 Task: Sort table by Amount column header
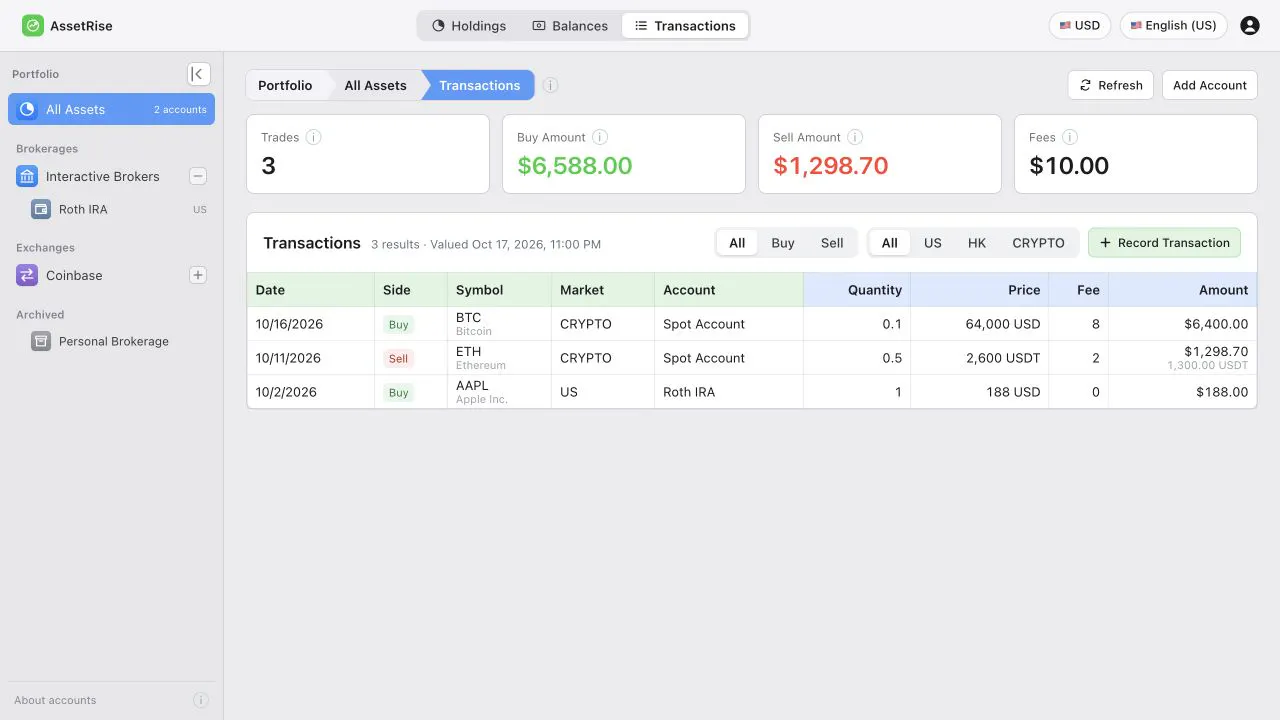[x=1182, y=290]
